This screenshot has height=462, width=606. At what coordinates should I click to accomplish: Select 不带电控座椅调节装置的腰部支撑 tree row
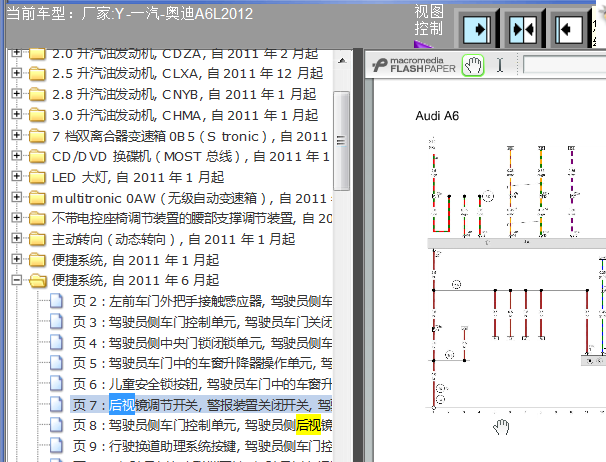(x=192, y=219)
